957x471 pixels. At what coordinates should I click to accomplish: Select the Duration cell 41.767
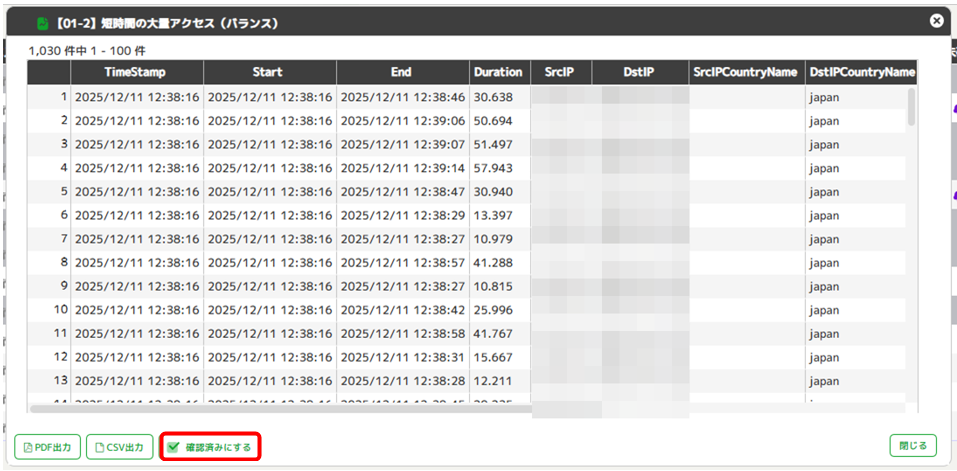tap(500, 334)
